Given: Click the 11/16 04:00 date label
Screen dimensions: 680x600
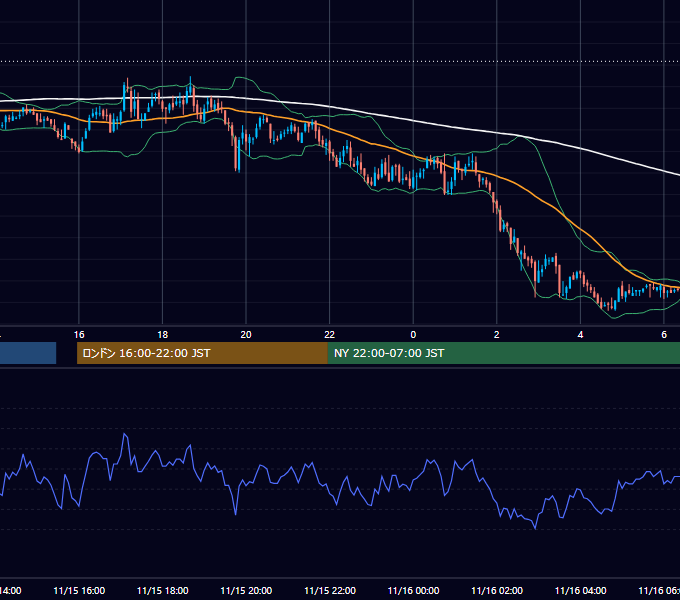Looking at the screenshot, I should pos(581,590).
